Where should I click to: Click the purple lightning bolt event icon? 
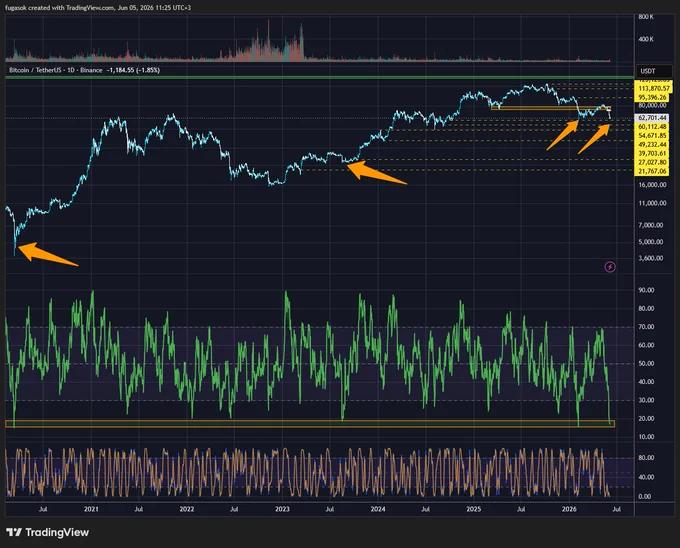tap(610, 267)
